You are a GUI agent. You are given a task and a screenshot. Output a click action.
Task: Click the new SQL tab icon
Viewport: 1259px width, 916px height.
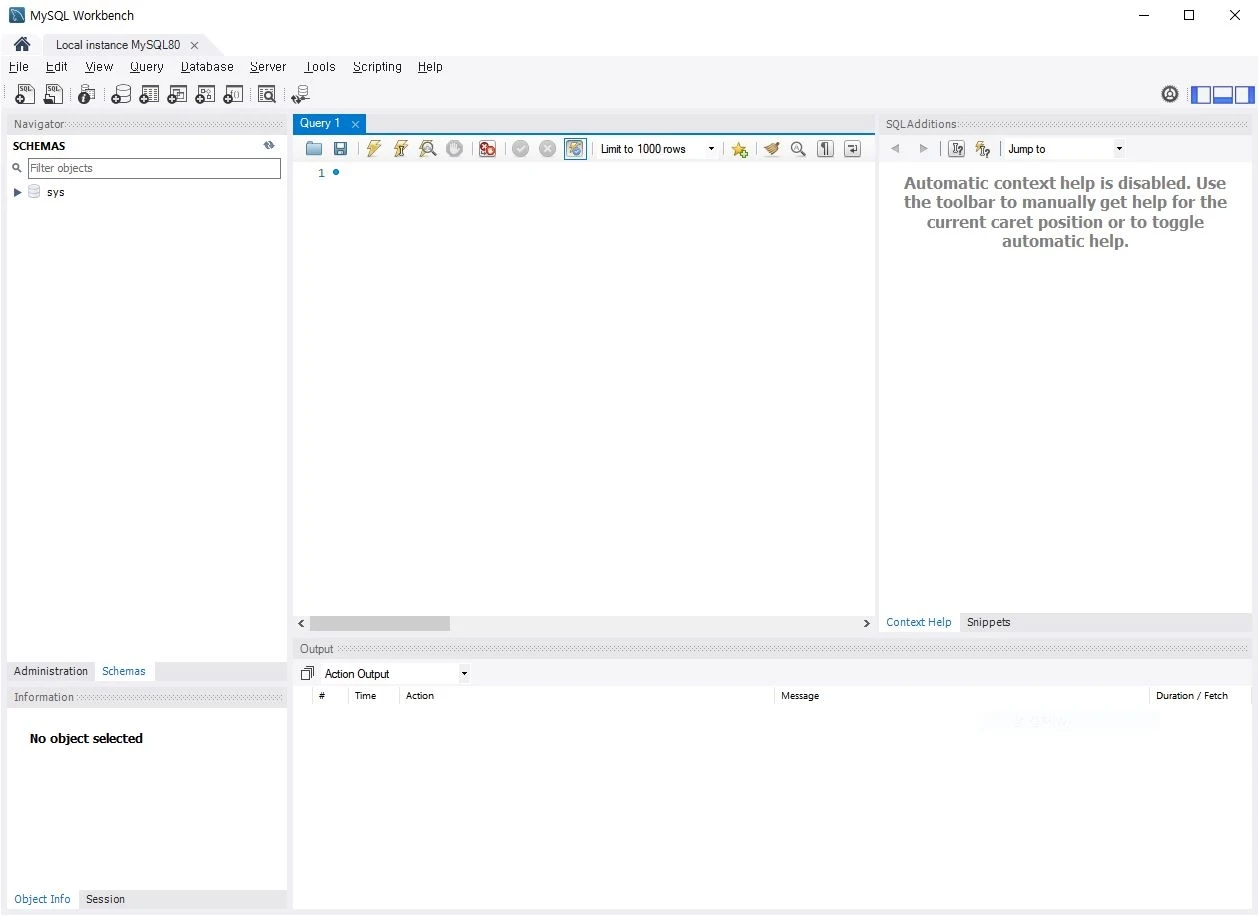tap(25, 94)
